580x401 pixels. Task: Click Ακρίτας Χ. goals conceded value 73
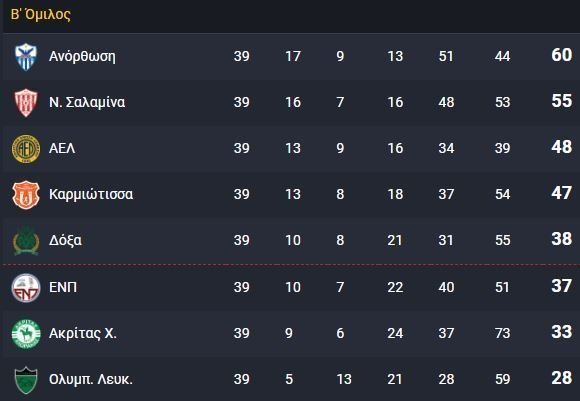tap(502, 333)
